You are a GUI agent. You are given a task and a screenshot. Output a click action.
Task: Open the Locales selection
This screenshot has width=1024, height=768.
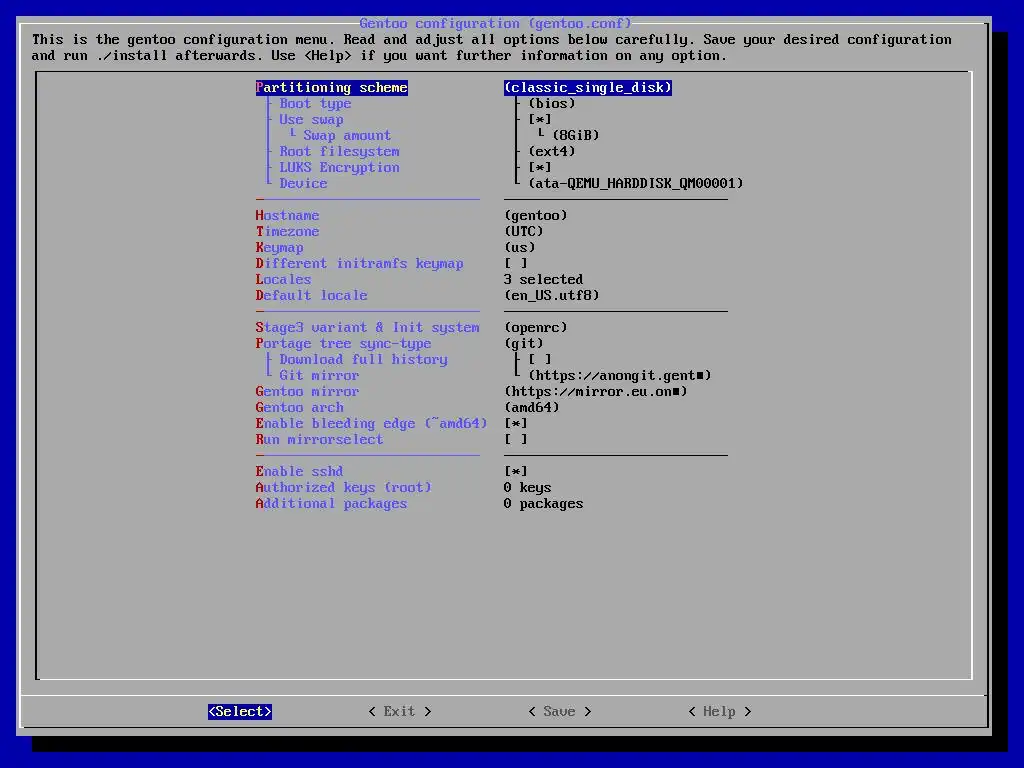(283, 280)
